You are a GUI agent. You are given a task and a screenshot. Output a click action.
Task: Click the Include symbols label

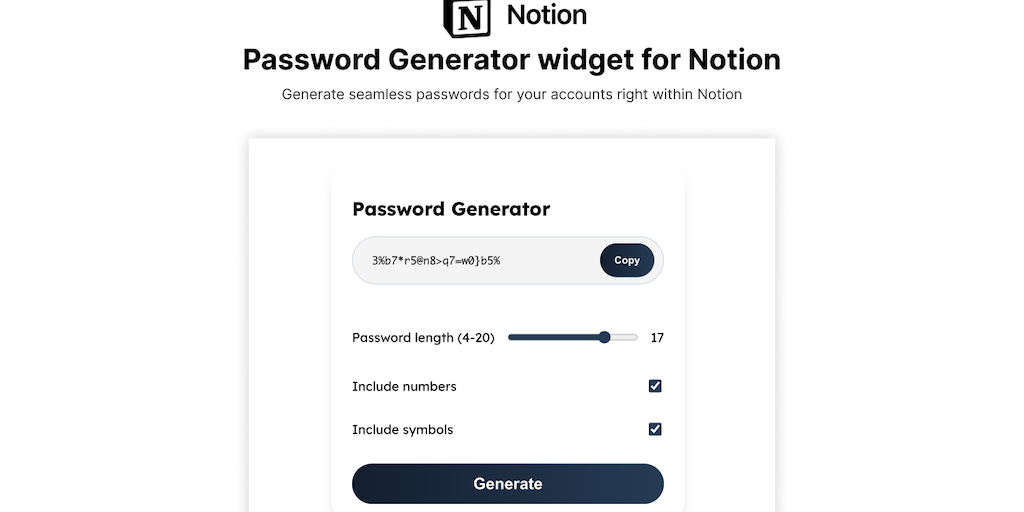(x=402, y=430)
